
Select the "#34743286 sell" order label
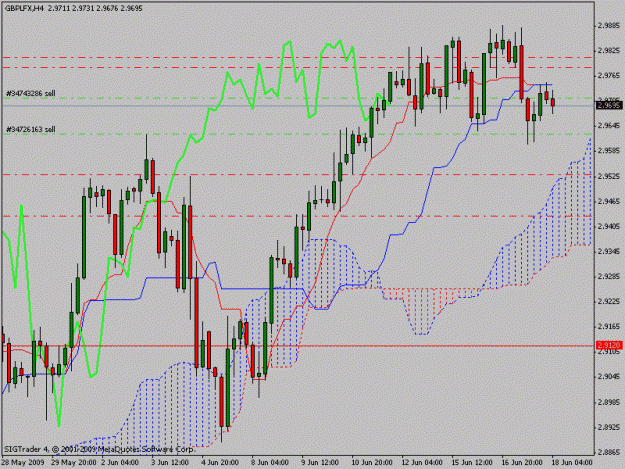pos(31,94)
